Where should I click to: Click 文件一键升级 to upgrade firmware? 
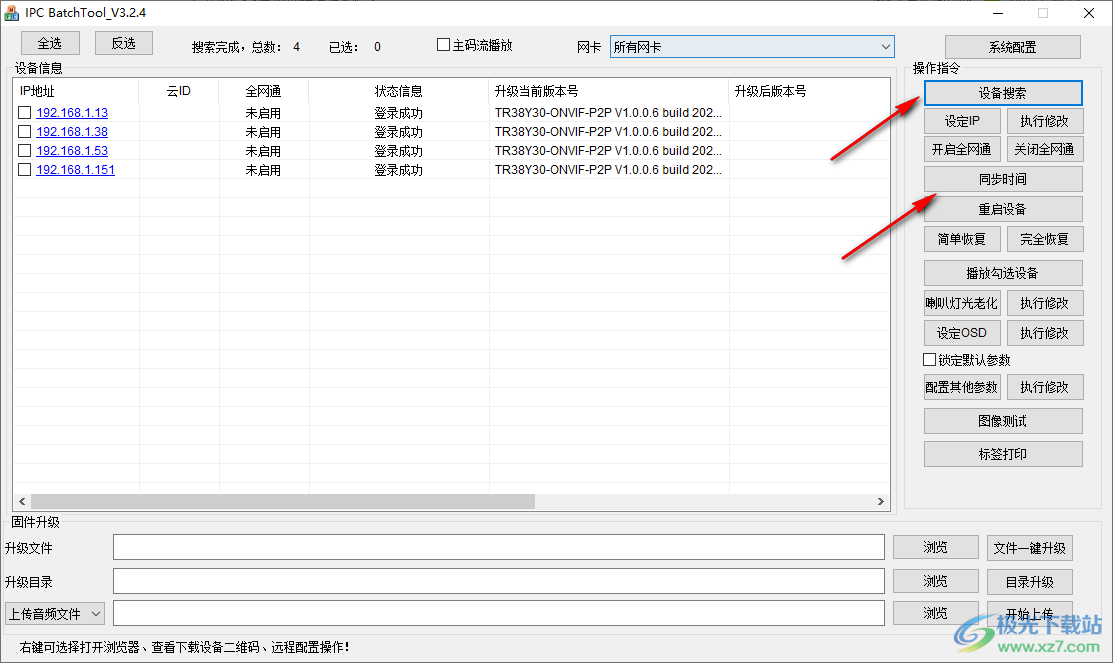pos(1029,547)
